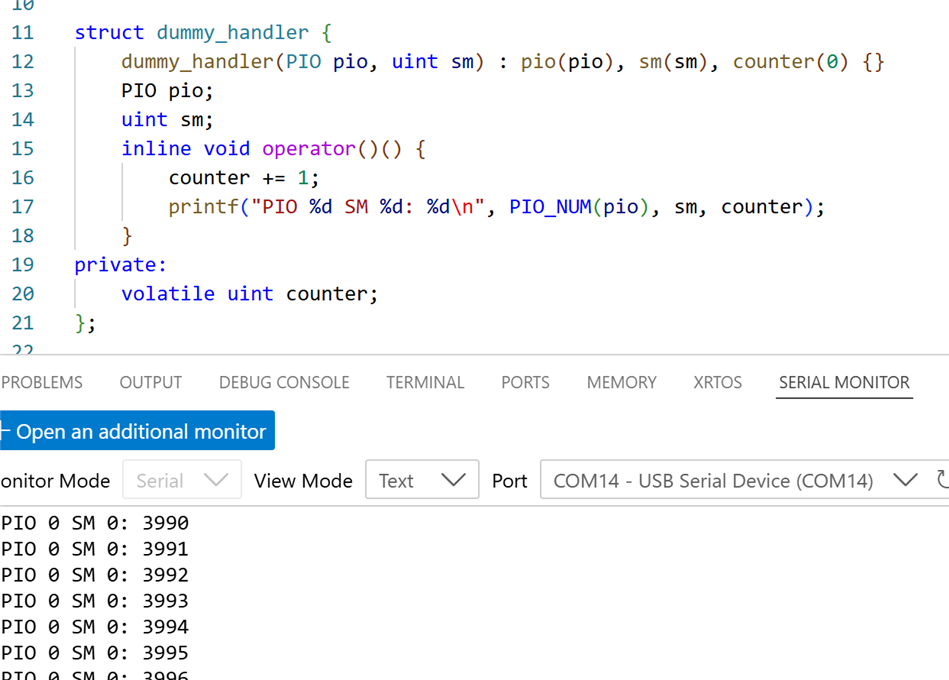This screenshot has width=949, height=680.
Task: Open the Monitor Mode Serial dropdown
Action: 182,480
